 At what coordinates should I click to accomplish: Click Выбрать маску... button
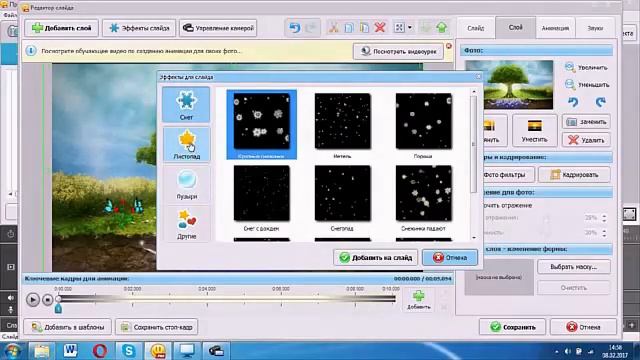574,267
